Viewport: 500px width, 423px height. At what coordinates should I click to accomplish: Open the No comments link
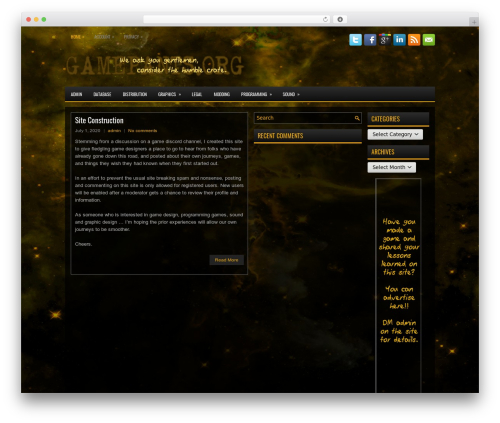pos(142,131)
